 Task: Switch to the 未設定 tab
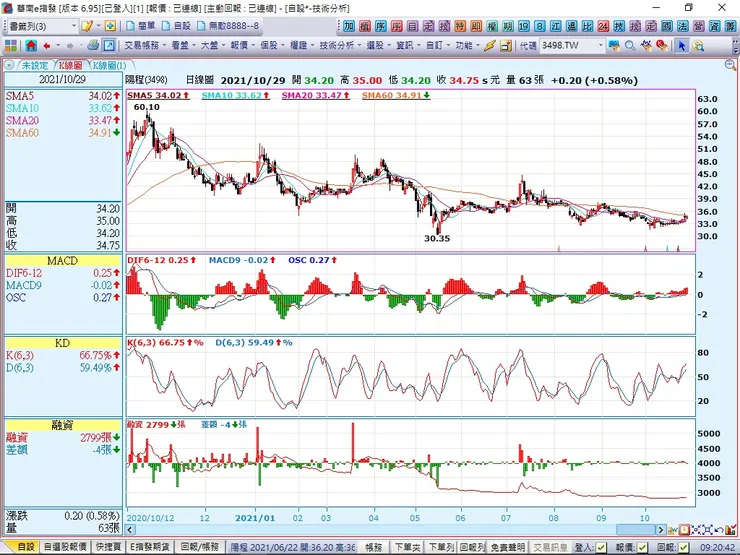click(x=35, y=65)
